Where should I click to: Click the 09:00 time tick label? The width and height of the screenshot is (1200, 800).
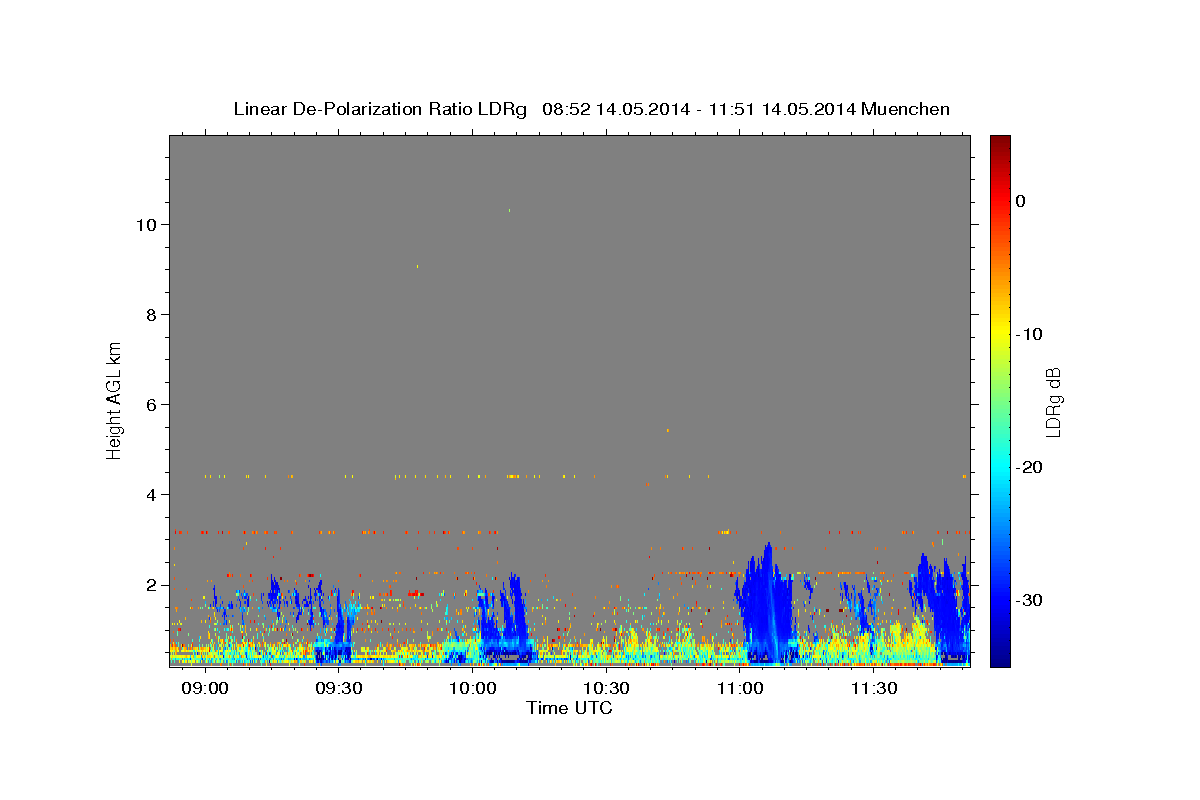(x=207, y=689)
